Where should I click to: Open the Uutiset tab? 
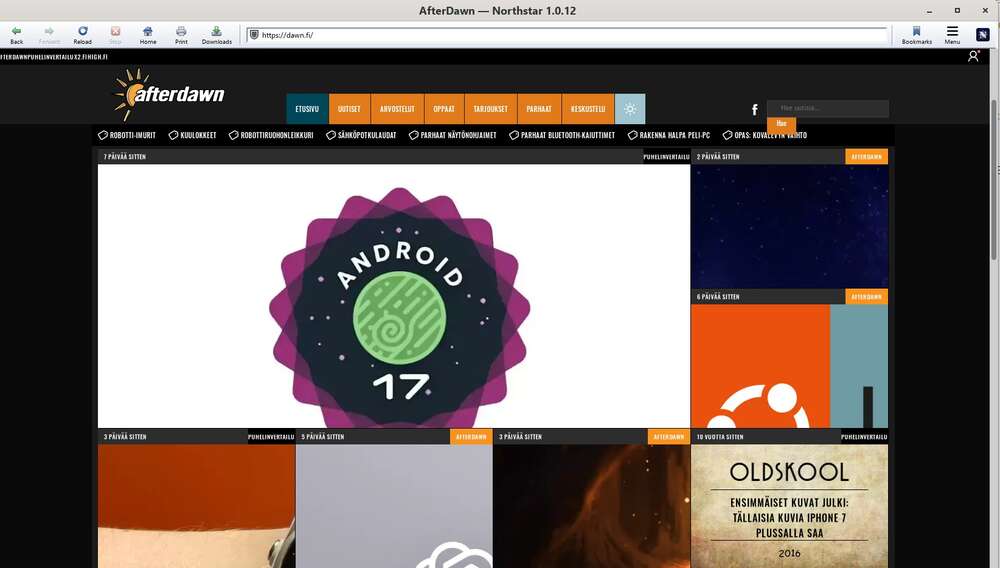pyautogui.click(x=349, y=109)
